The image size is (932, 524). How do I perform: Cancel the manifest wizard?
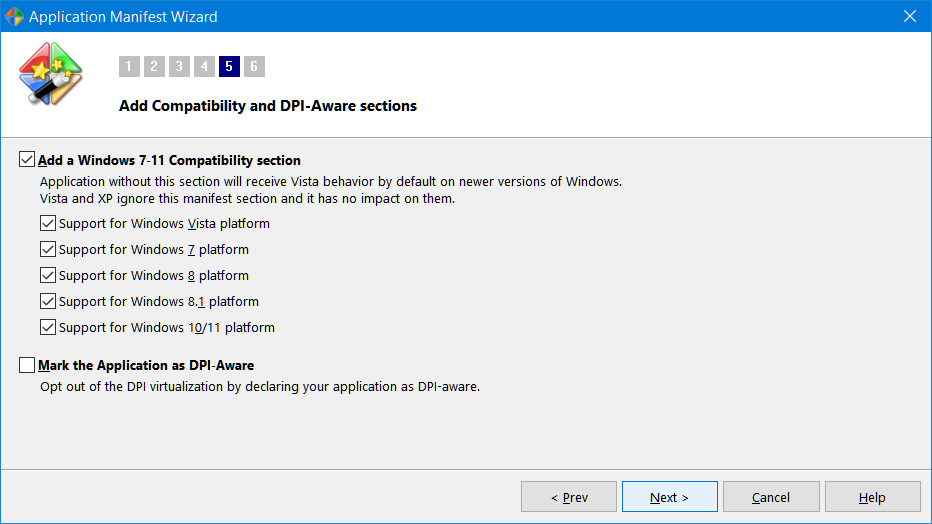click(x=771, y=497)
